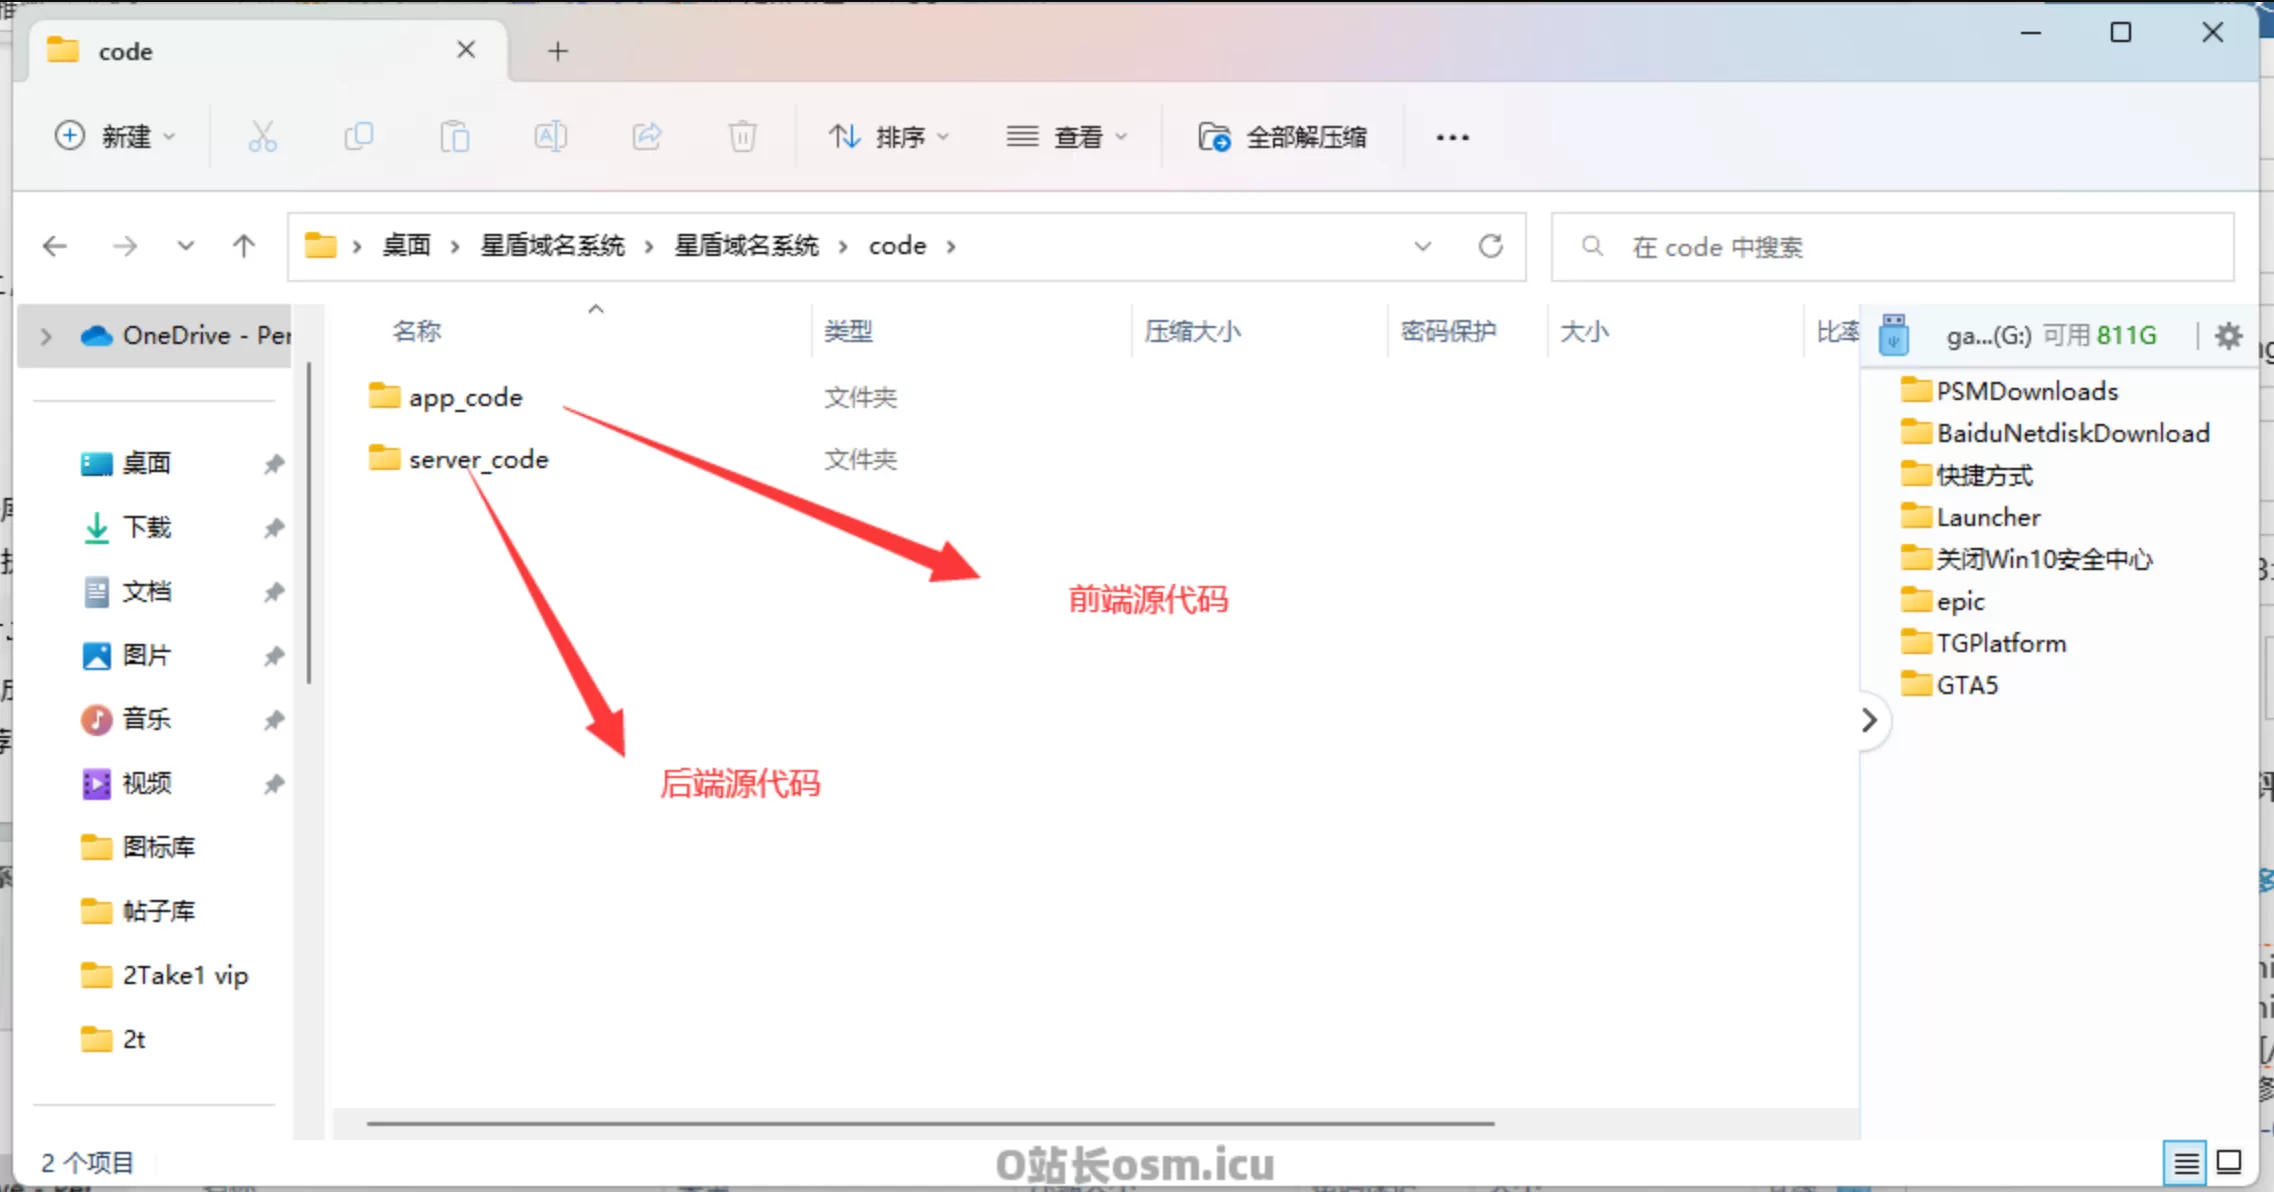Click the Share icon in toolbar
2274x1192 pixels.
647,137
